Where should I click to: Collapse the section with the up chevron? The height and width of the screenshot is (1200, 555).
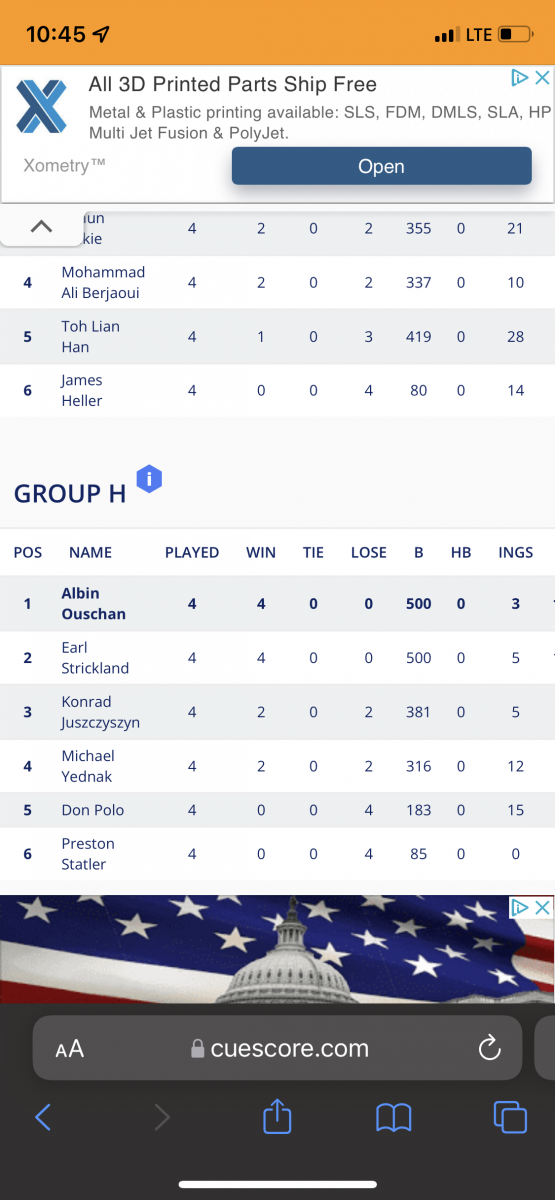(x=41, y=227)
